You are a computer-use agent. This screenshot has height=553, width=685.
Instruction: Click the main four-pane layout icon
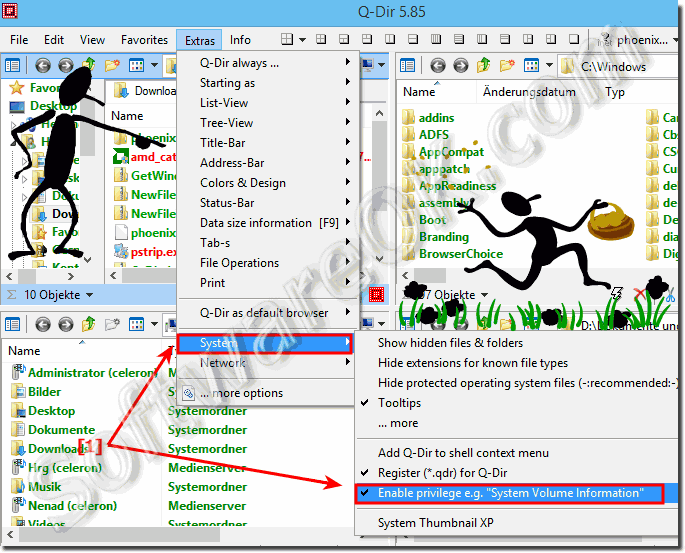click(287, 39)
